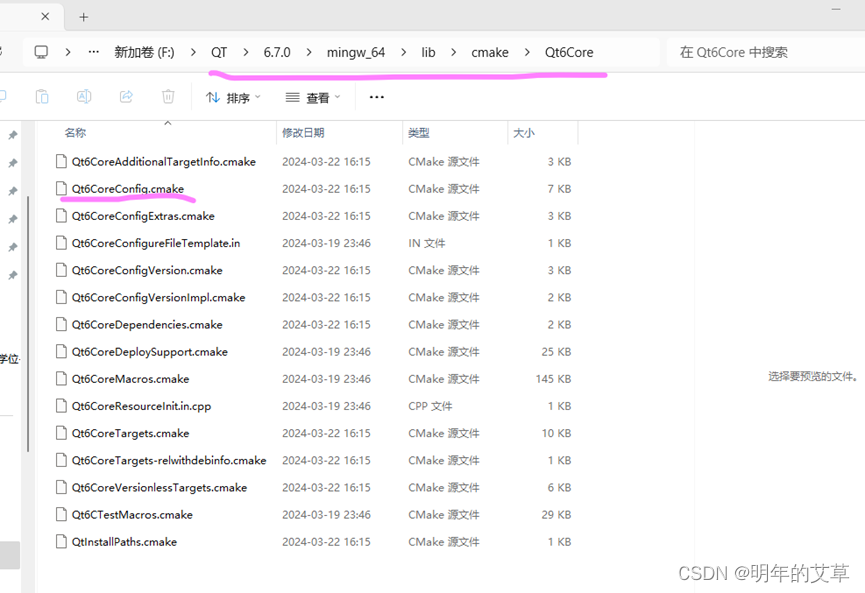
Task: Navigate to cmake breadcrumb folder
Action: pyautogui.click(x=490, y=52)
